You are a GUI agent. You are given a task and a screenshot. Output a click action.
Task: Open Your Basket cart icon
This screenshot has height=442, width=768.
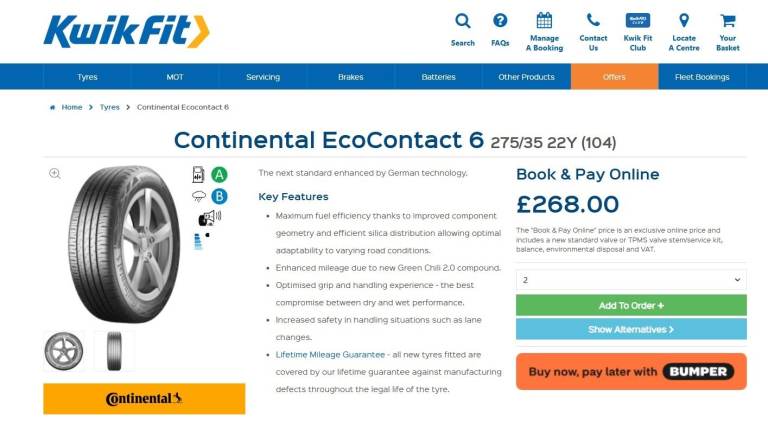(x=727, y=20)
